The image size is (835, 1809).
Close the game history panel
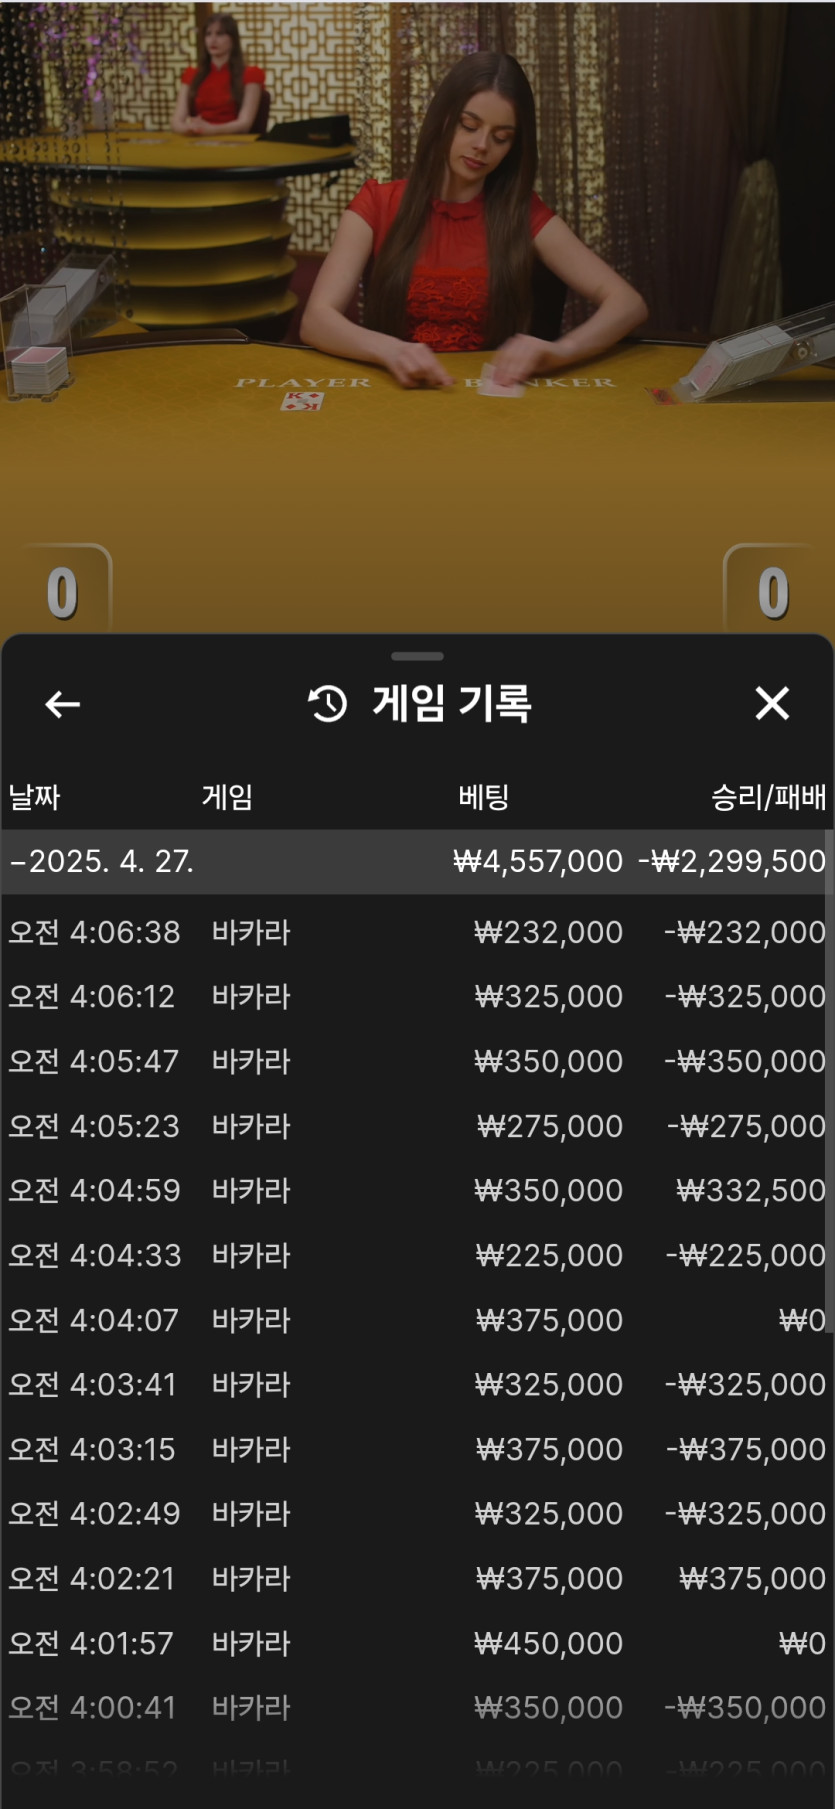(772, 704)
